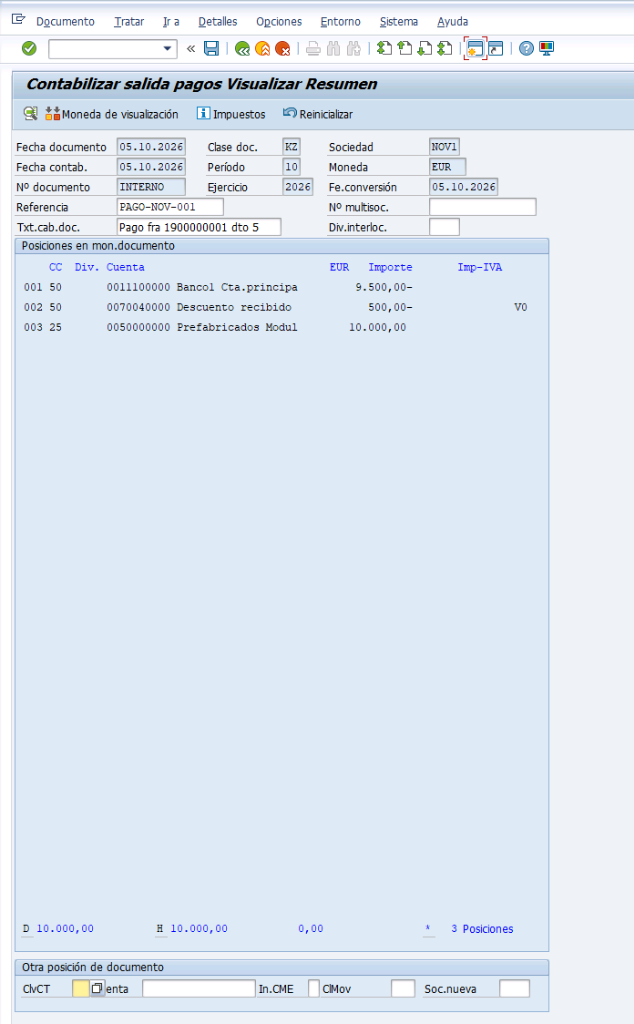
Task: Click the search help icon next to ClvCT
Action: click(97, 988)
